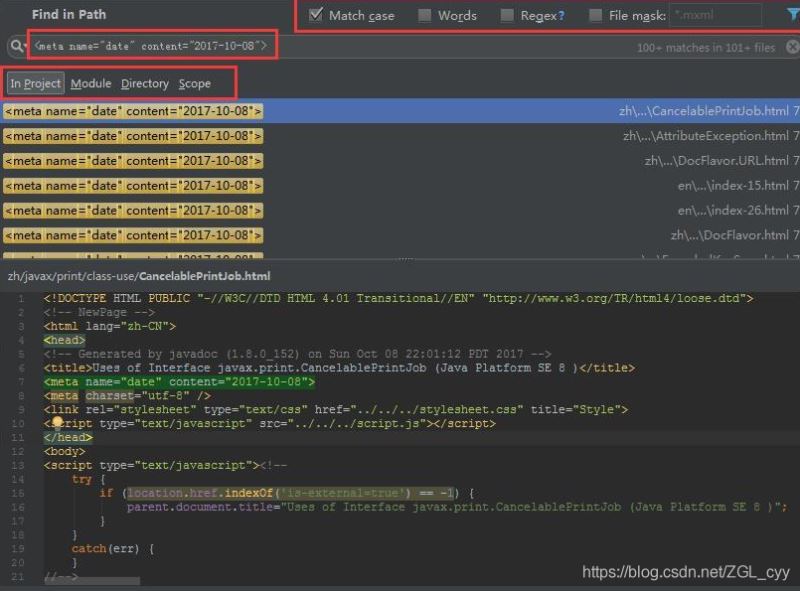This screenshot has height=591, width=800.
Task: Disable the Match case checkbox
Action: tap(316, 15)
